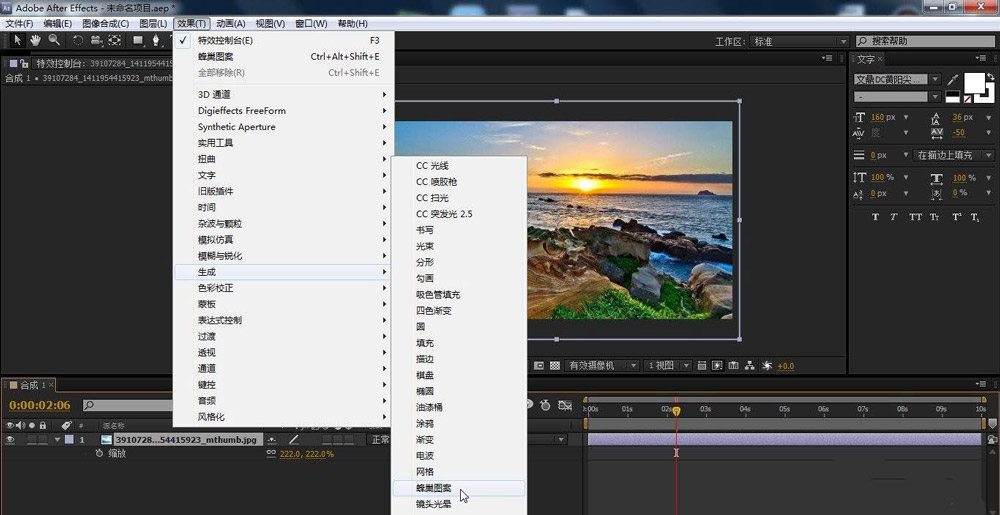Collapse the layer 1 disclosure triangle
1000x515 pixels.
[58, 439]
